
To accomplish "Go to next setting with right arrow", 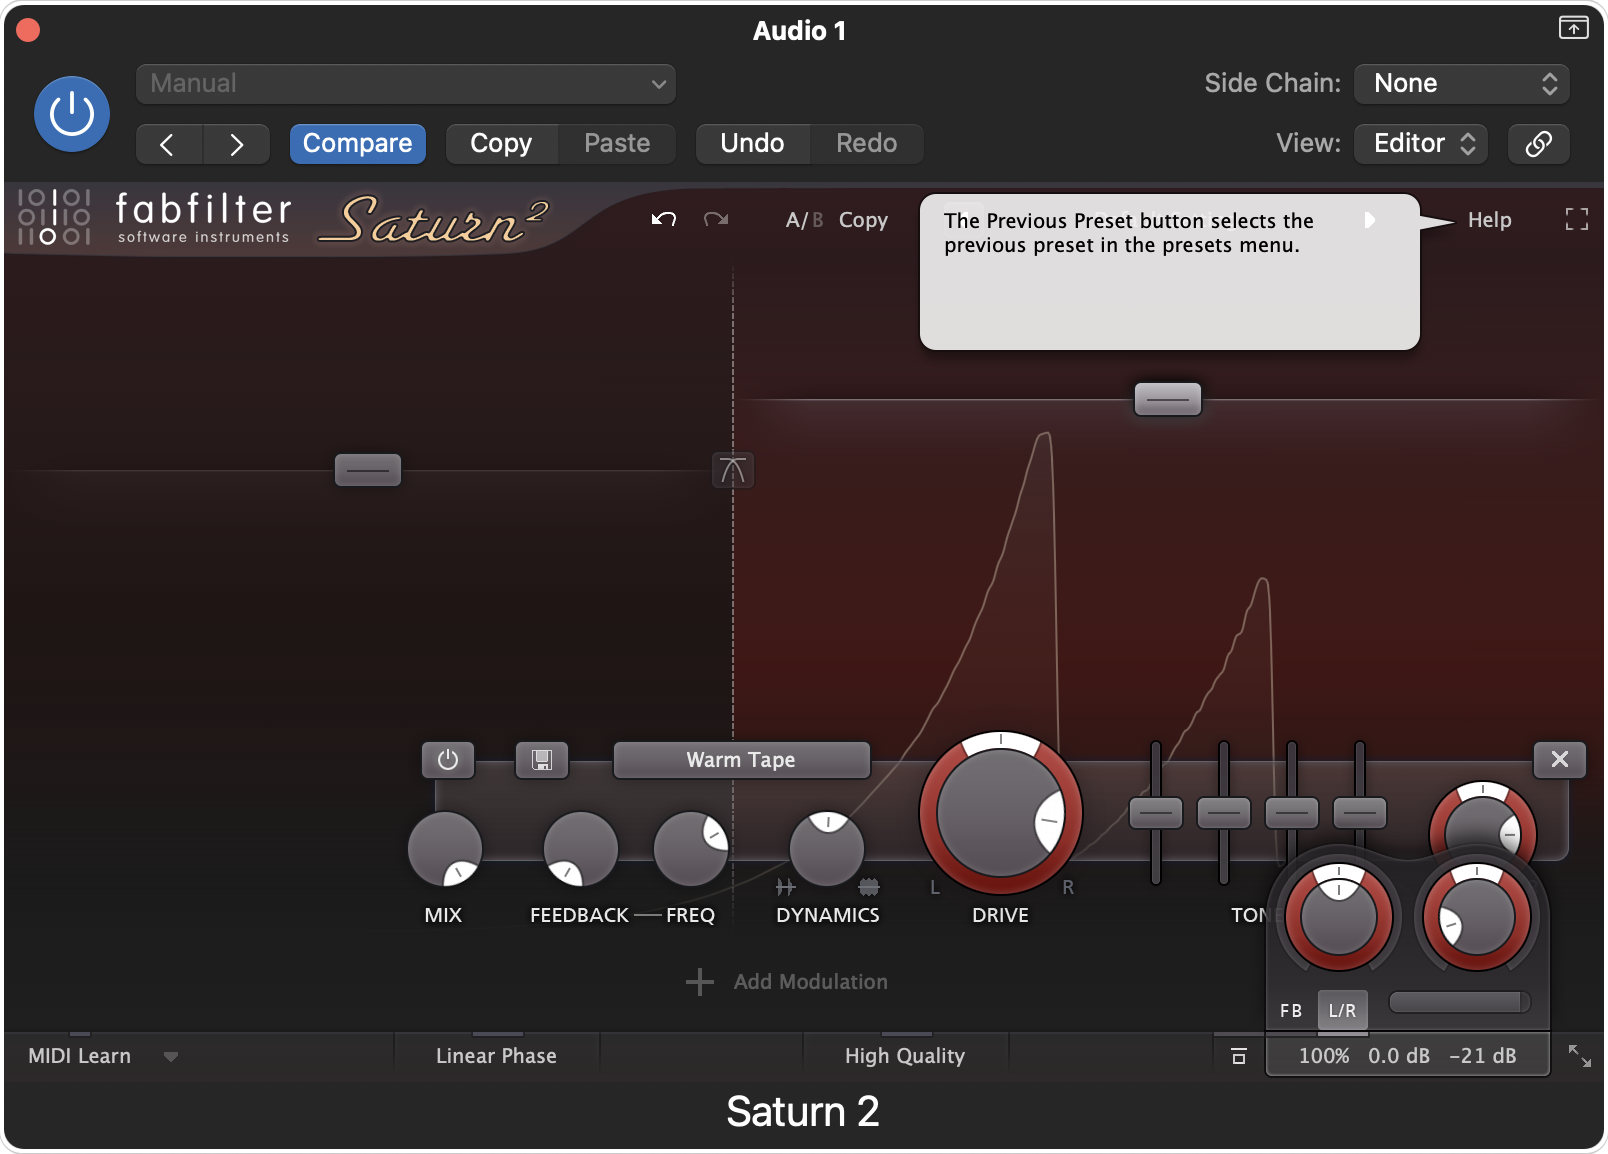I will [x=236, y=144].
